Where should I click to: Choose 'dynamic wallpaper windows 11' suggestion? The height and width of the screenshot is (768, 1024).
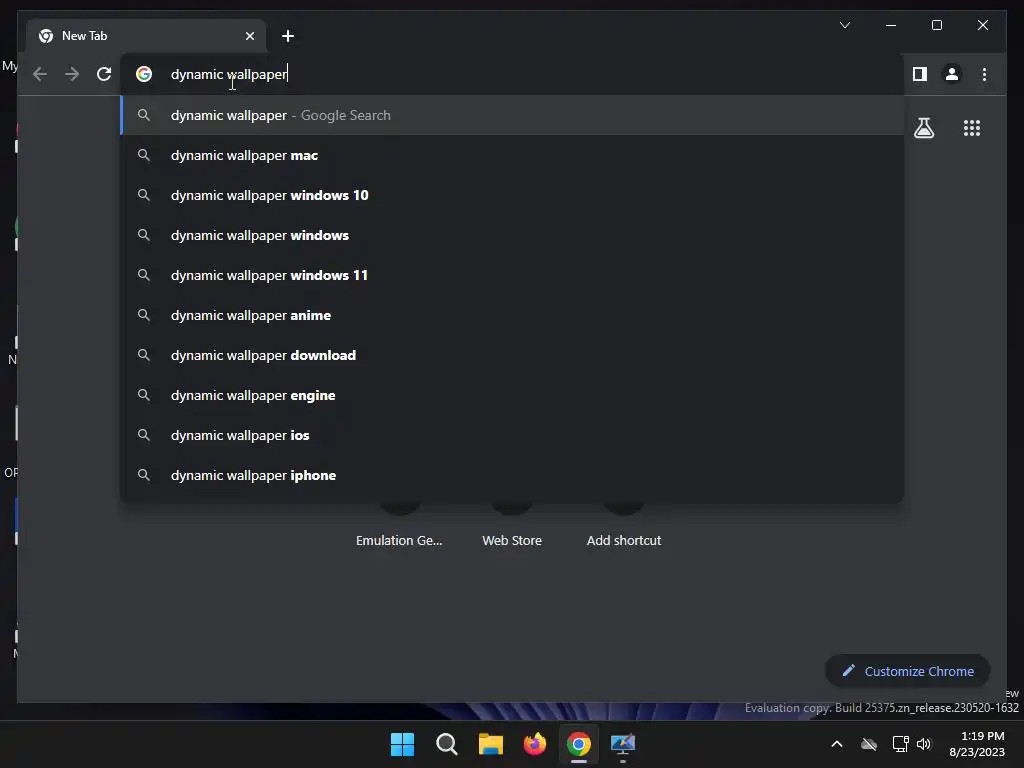(x=512, y=276)
